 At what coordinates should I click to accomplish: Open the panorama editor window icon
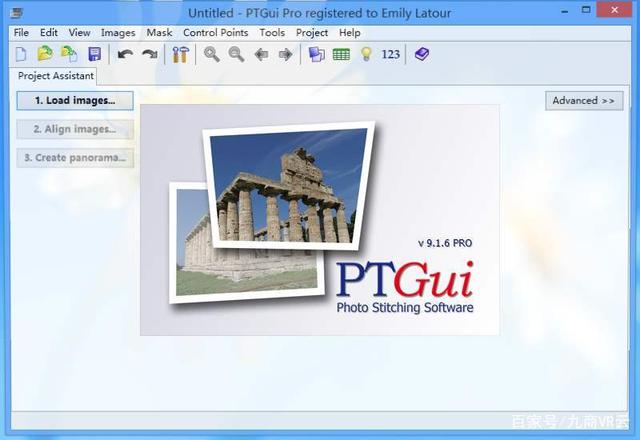[x=316, y=54]
